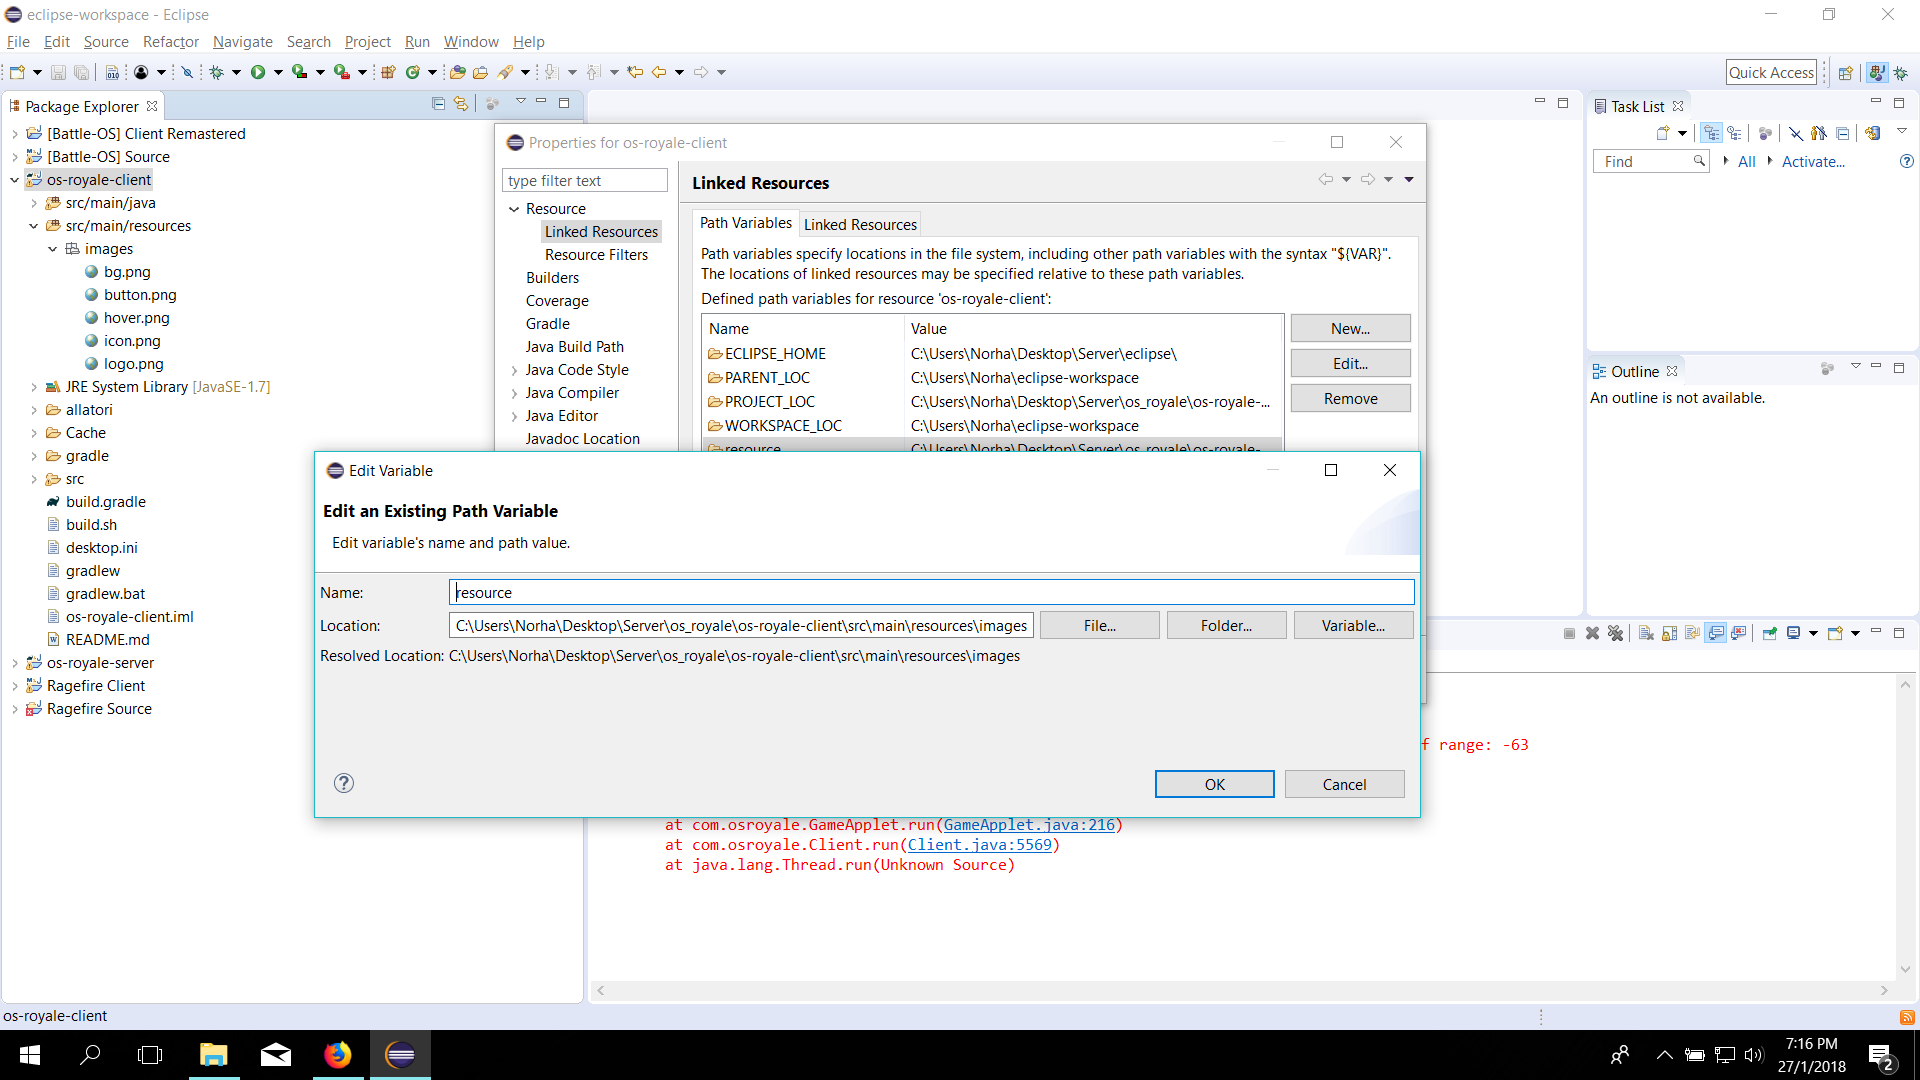
Task: Click Remove All Terminated Launches in console
Action: click(1616, 633)
